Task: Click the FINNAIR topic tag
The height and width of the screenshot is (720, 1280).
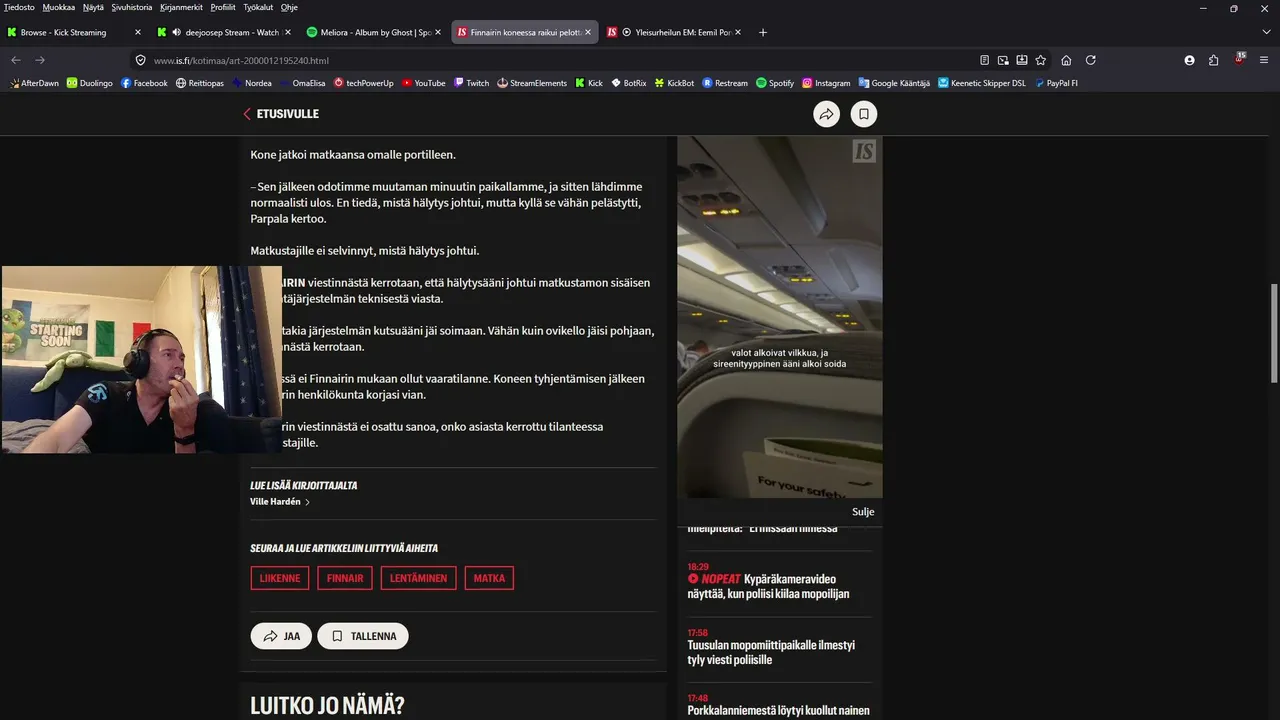Action: [x=345, y=578]
